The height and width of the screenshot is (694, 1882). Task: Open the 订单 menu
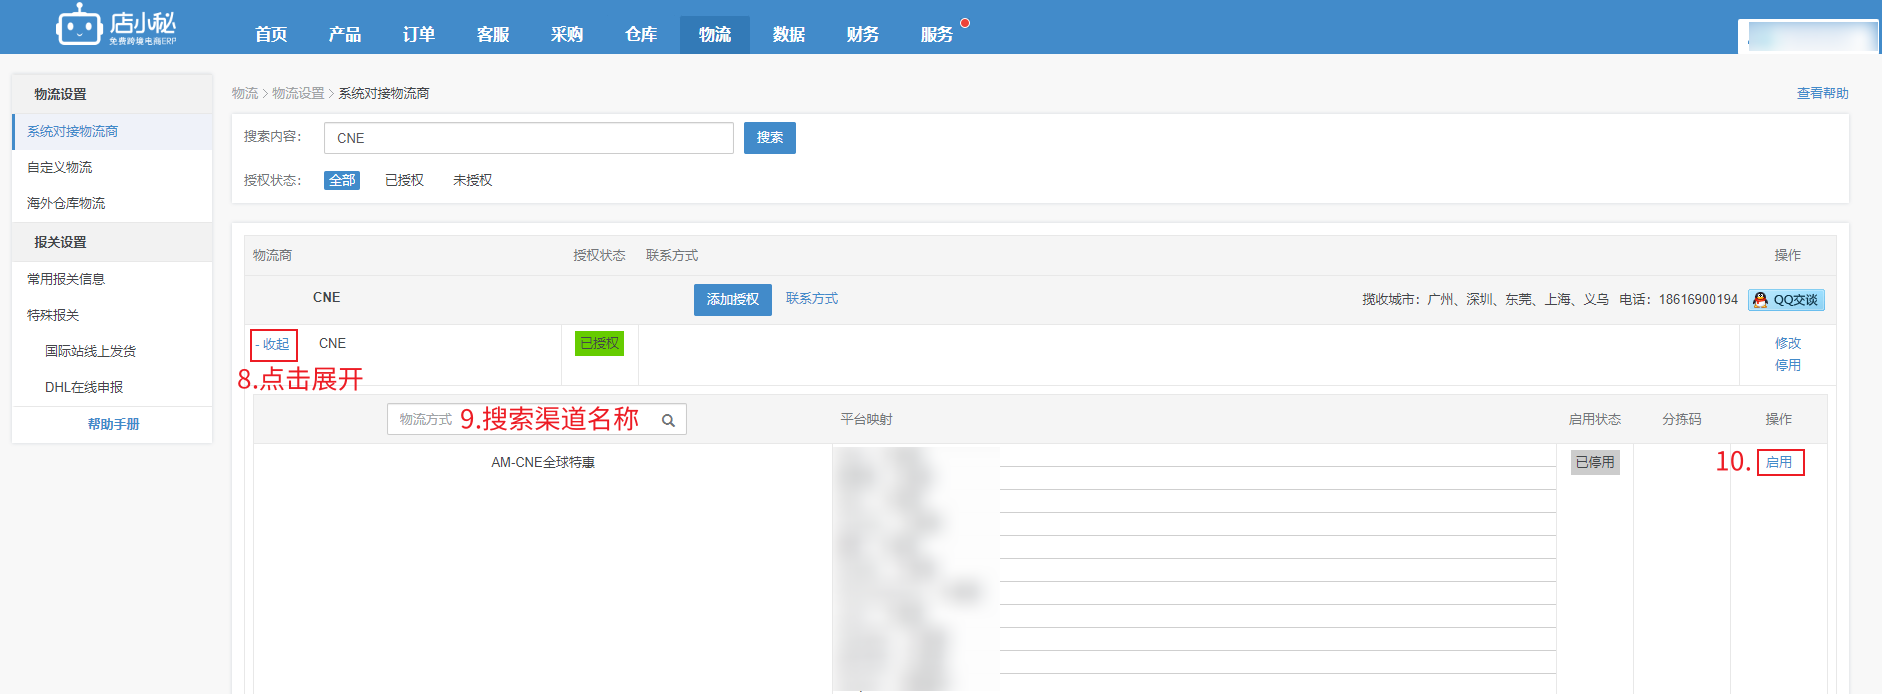419,34
